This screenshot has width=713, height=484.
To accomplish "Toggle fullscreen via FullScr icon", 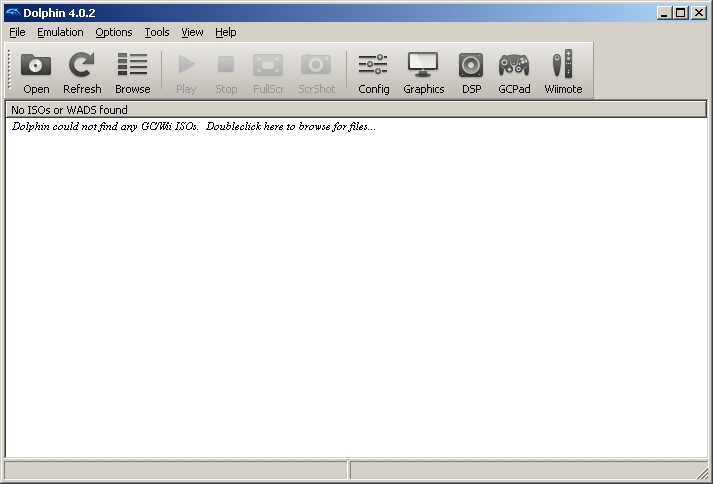I will (x=268, y=71).
